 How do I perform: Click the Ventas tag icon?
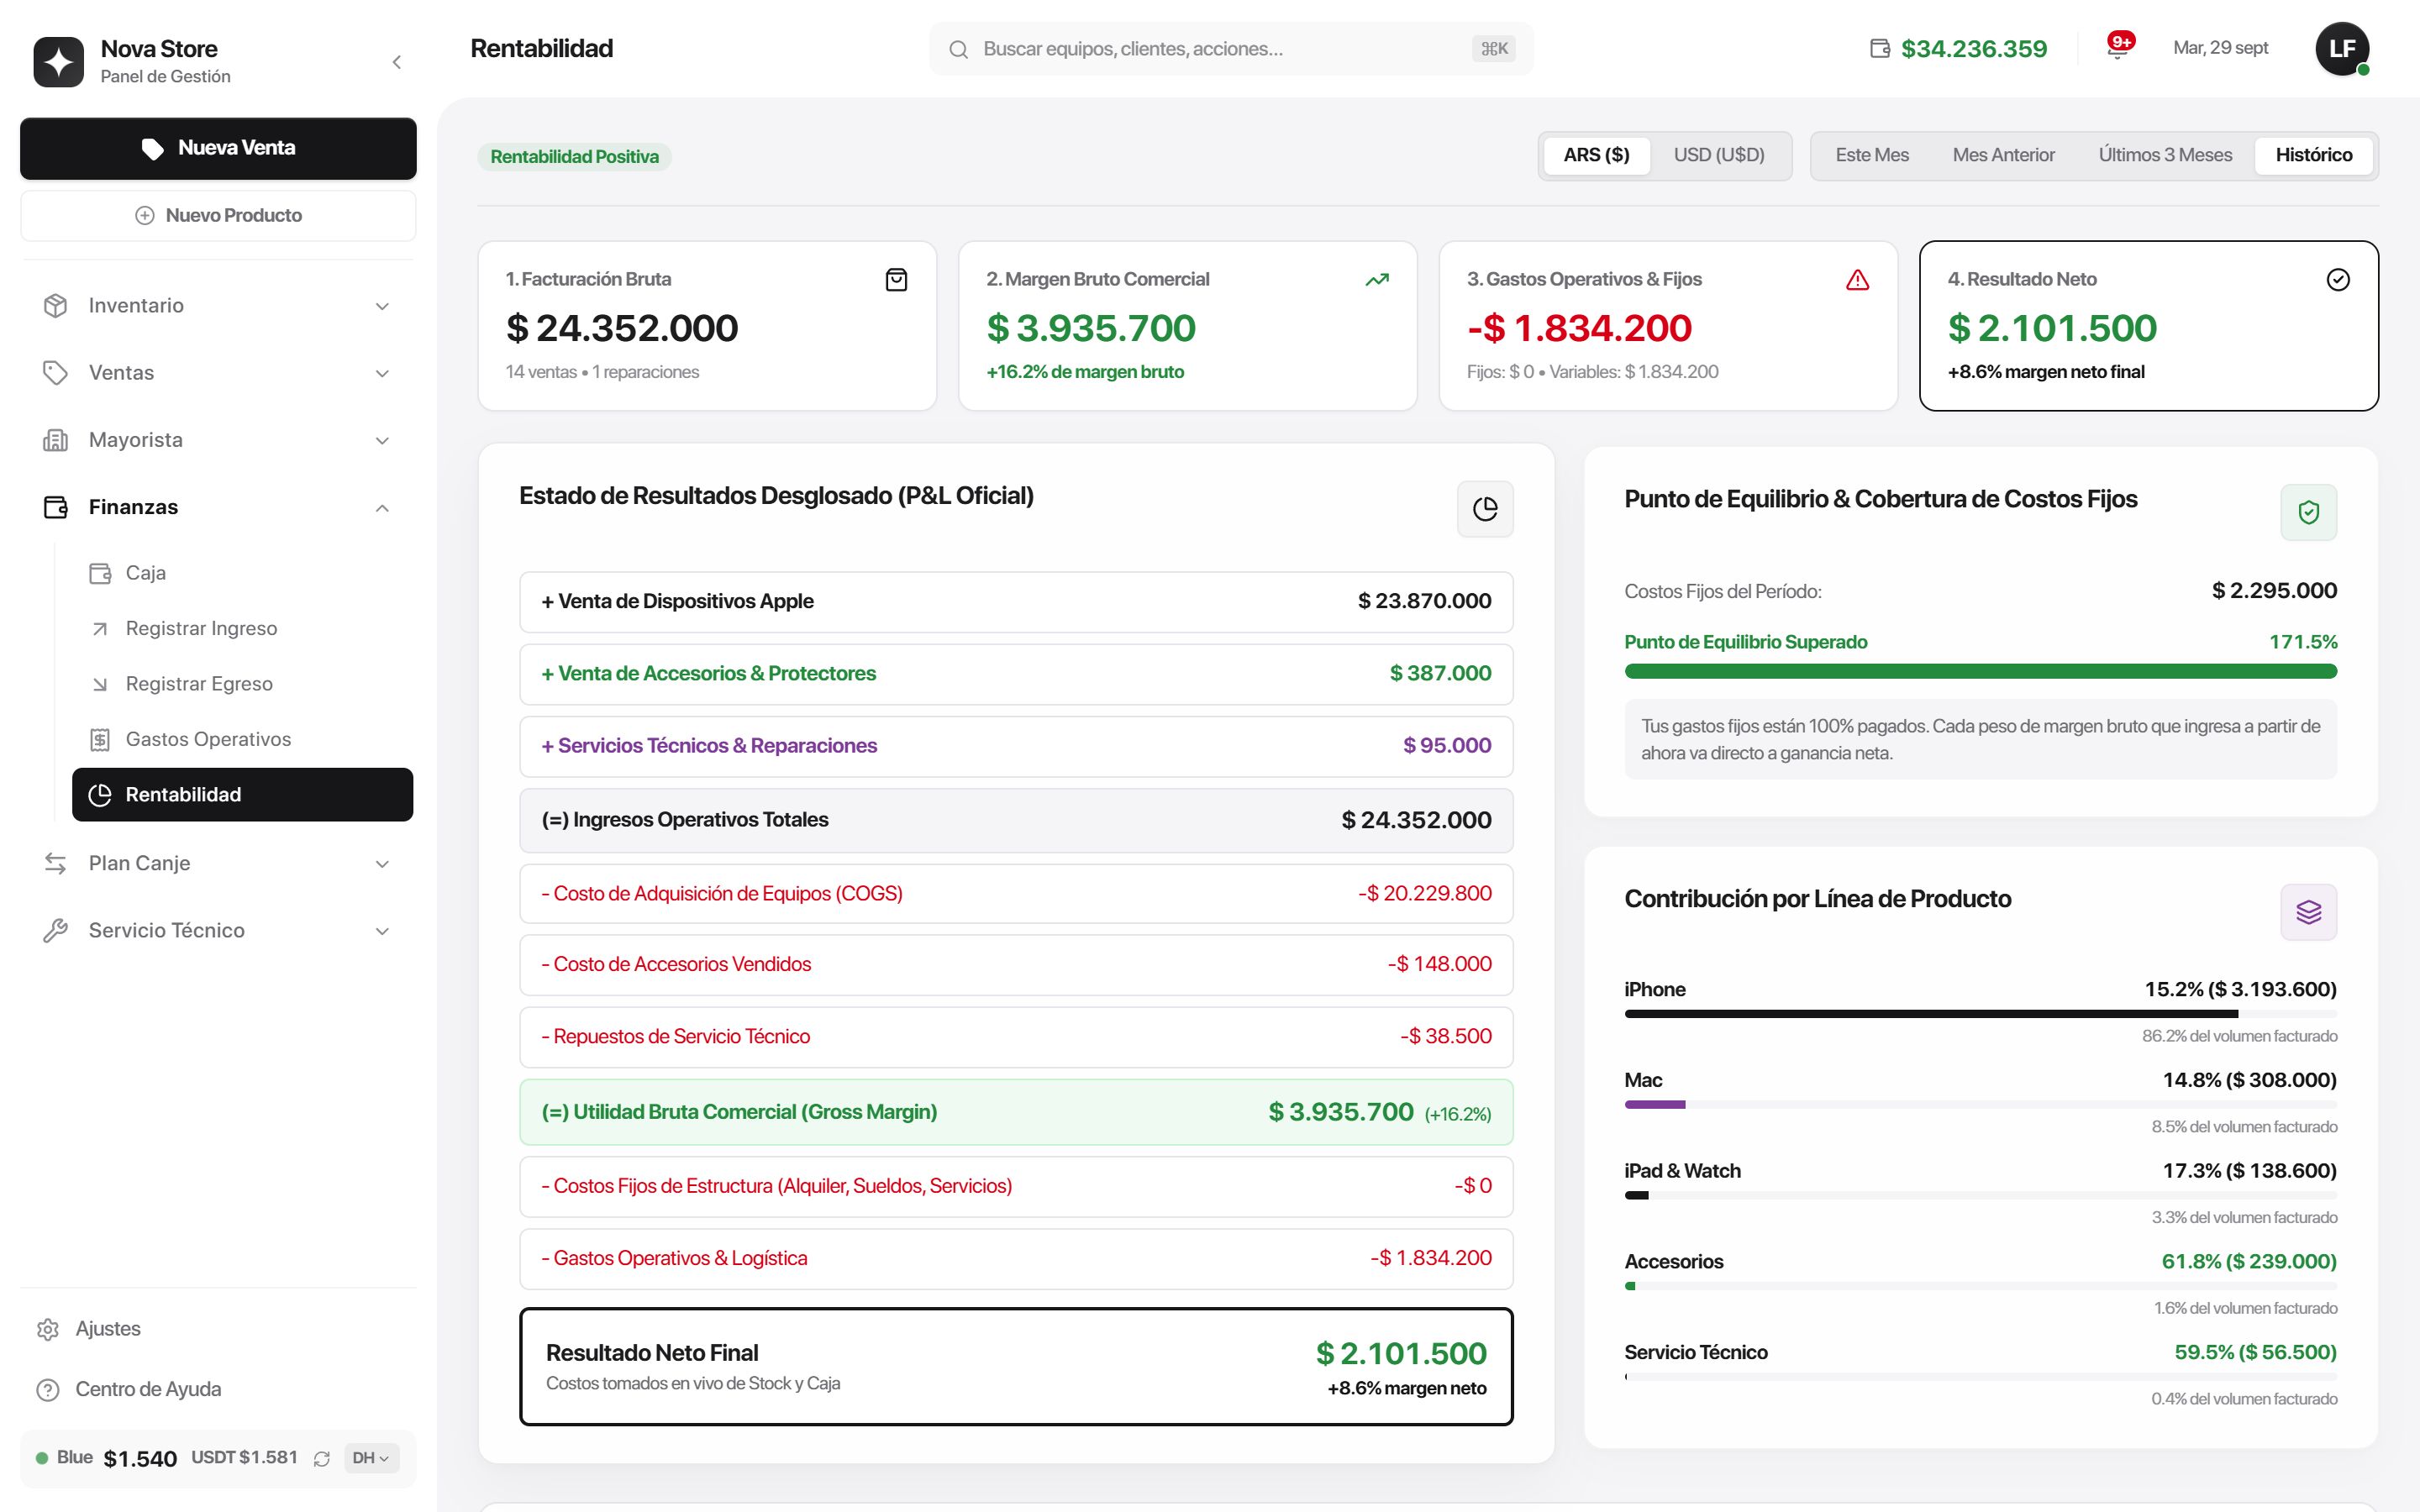pyautogui.click(x=56, y=373)
